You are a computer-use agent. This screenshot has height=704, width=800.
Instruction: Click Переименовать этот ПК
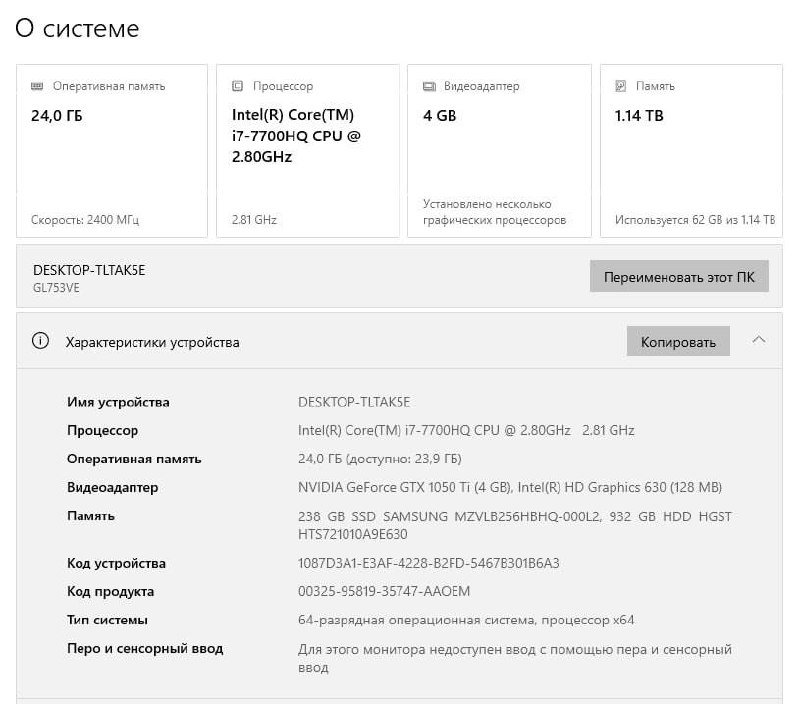tap(680, 276)
